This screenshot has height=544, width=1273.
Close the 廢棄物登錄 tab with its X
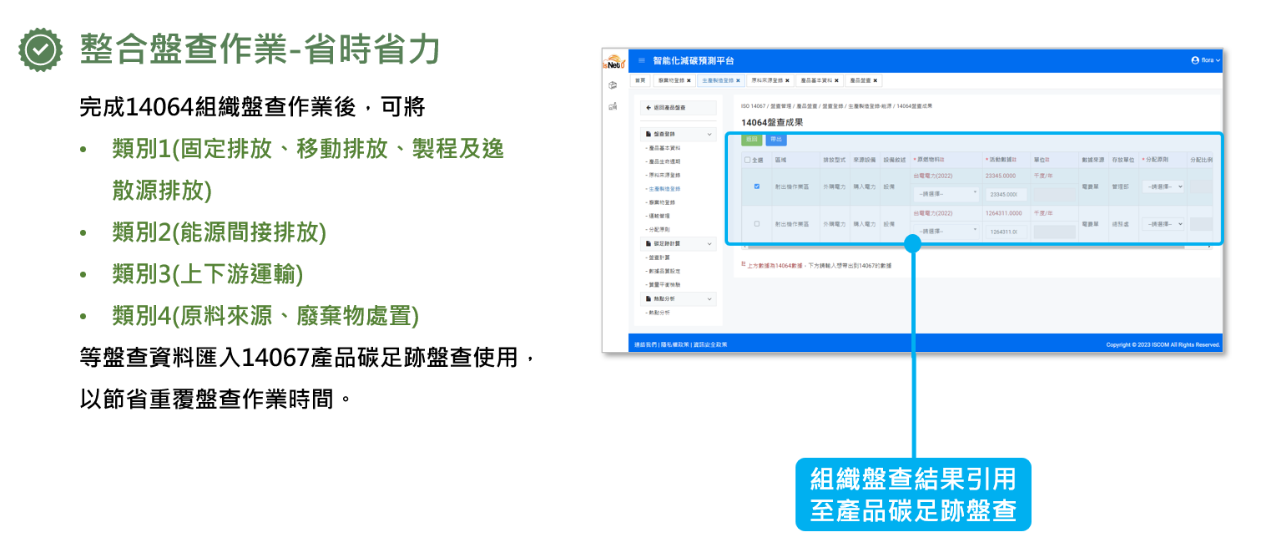(x=689, y=80)
